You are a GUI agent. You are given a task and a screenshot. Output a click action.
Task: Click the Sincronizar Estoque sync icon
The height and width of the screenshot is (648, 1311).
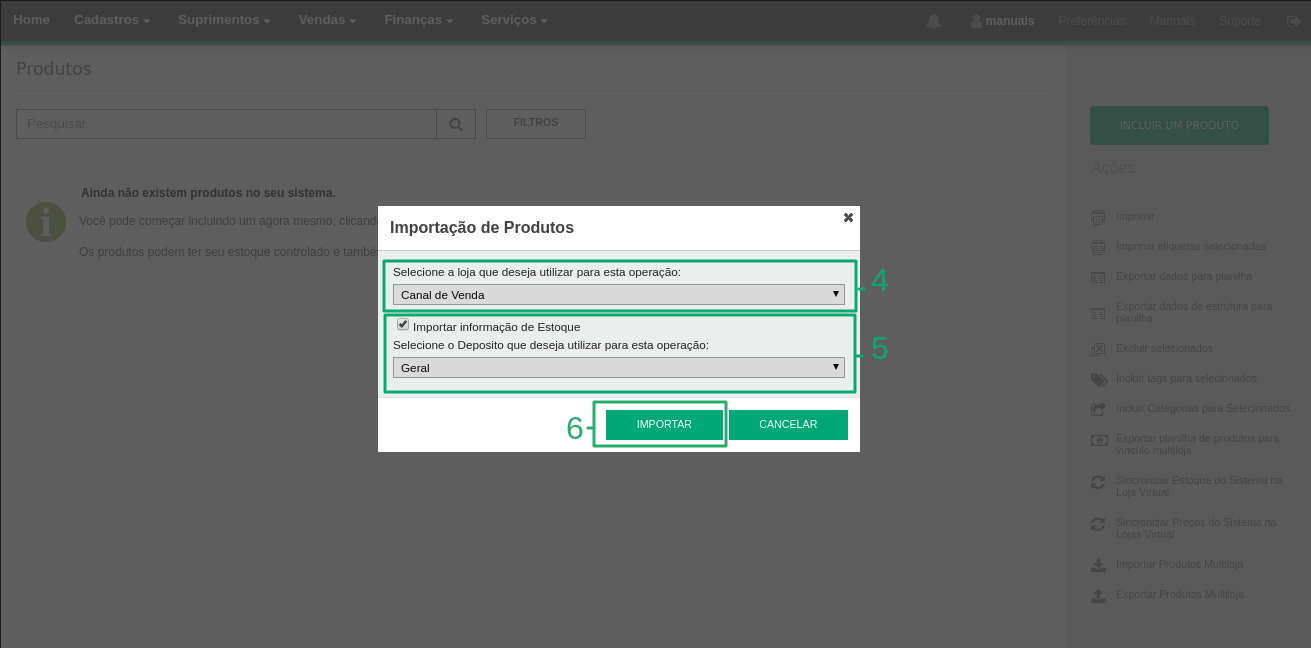[1098, 482]
